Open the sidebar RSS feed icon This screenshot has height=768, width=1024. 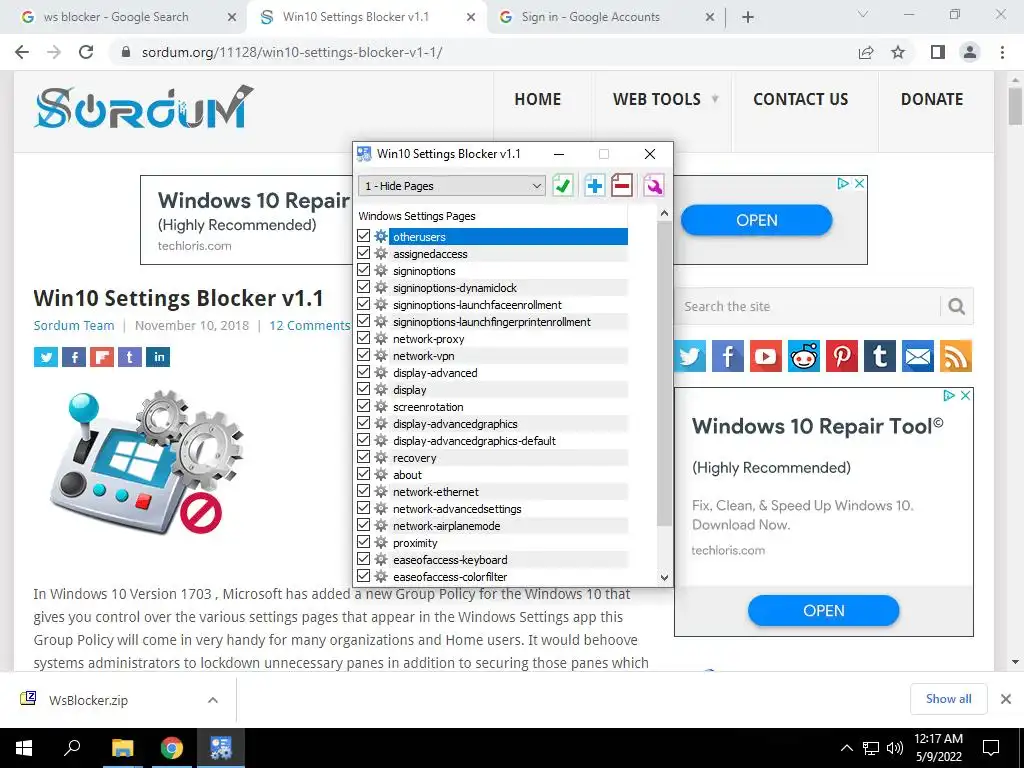956,356
